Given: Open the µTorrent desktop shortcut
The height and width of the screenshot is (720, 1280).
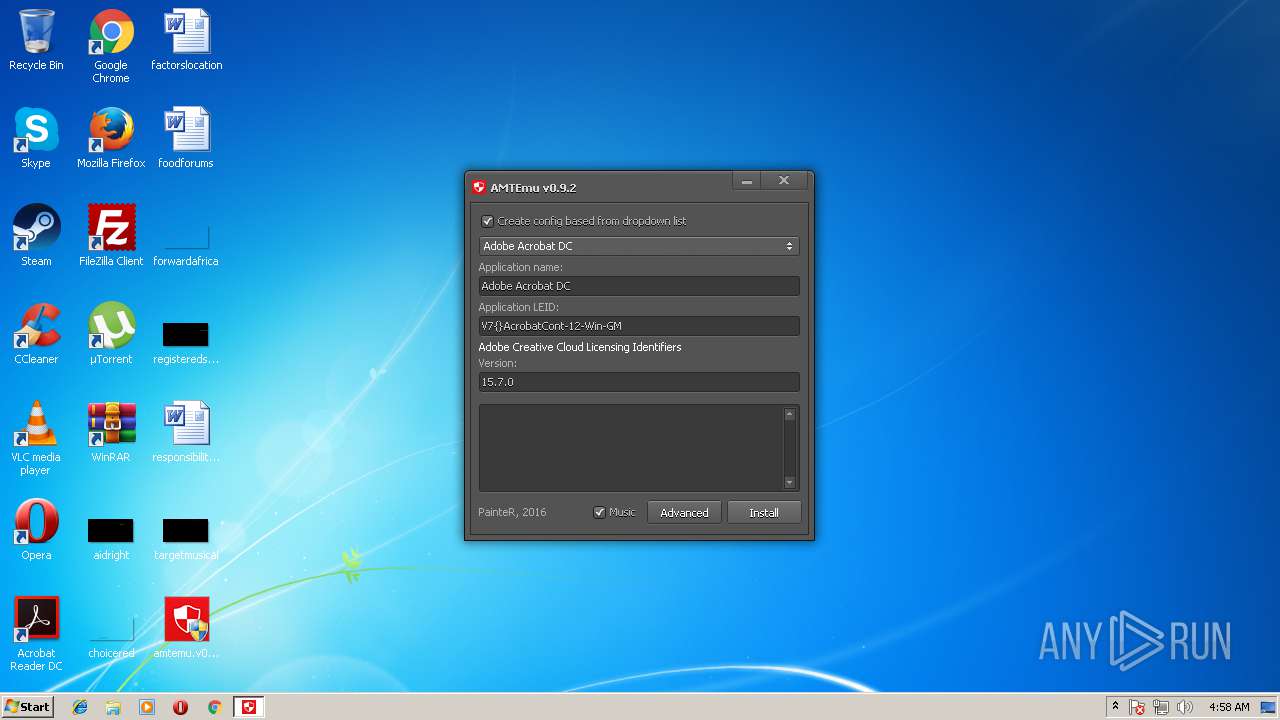Looking at the screenshot, I should click(x=111, y=334).
